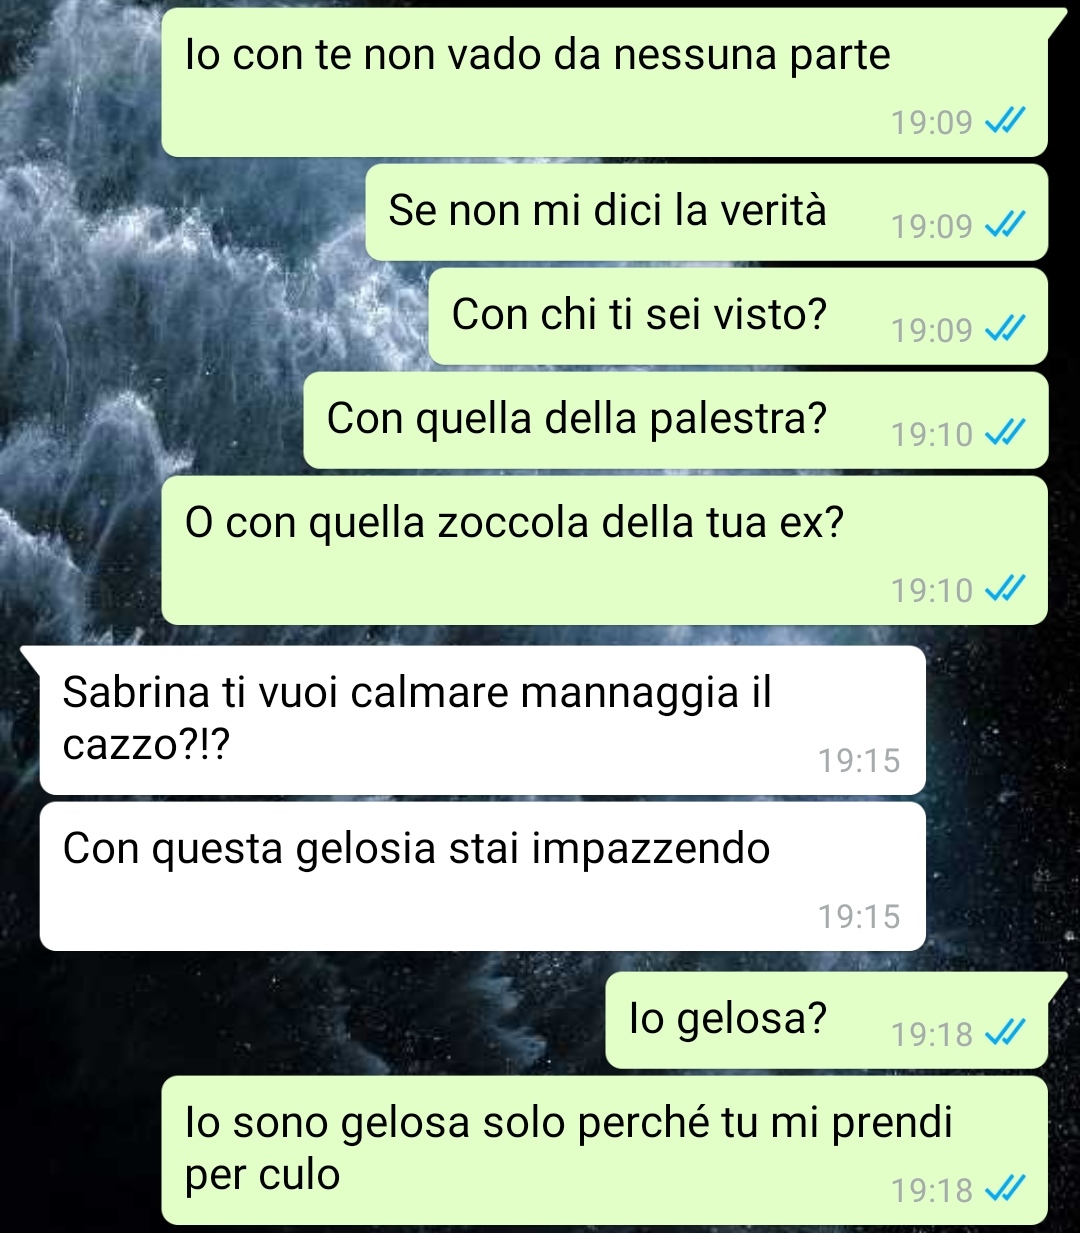Click blue ticks on 'Con quella della palestra?'

pyautogui.click(x=1005, y=434)
